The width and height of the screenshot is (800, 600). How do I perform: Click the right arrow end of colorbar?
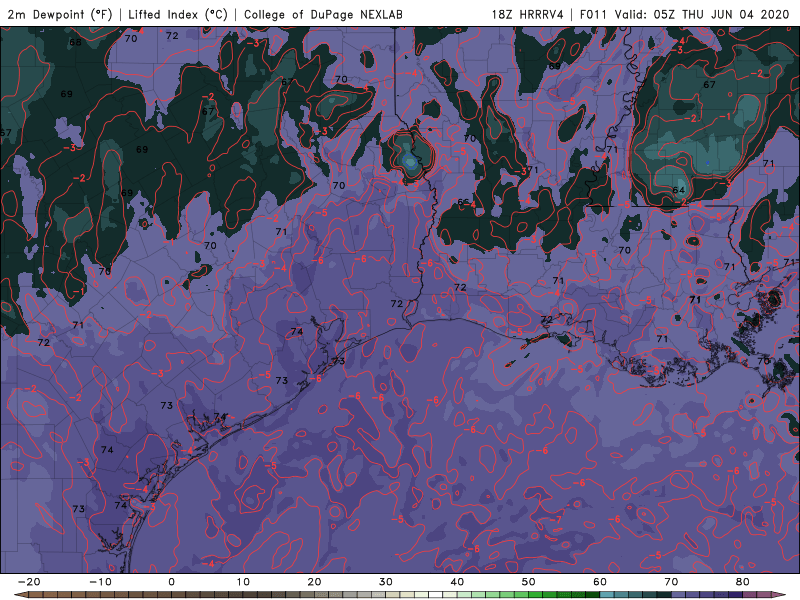(779, 595)
